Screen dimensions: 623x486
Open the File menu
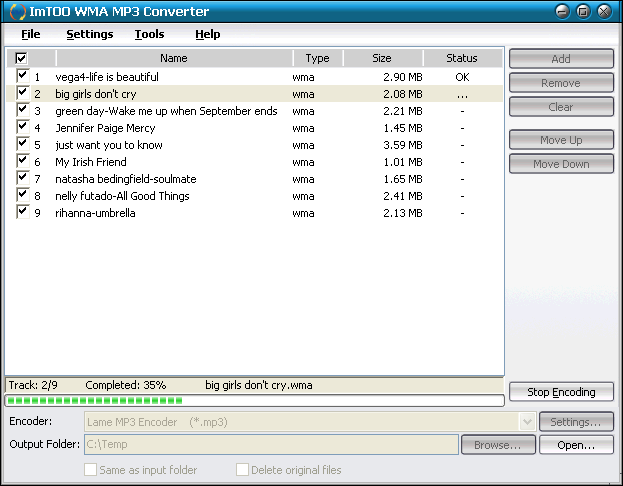(x=31, y=34)
